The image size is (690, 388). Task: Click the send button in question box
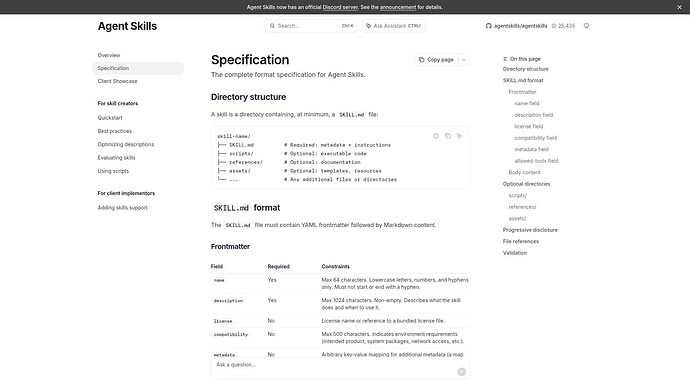pos(462,372)
